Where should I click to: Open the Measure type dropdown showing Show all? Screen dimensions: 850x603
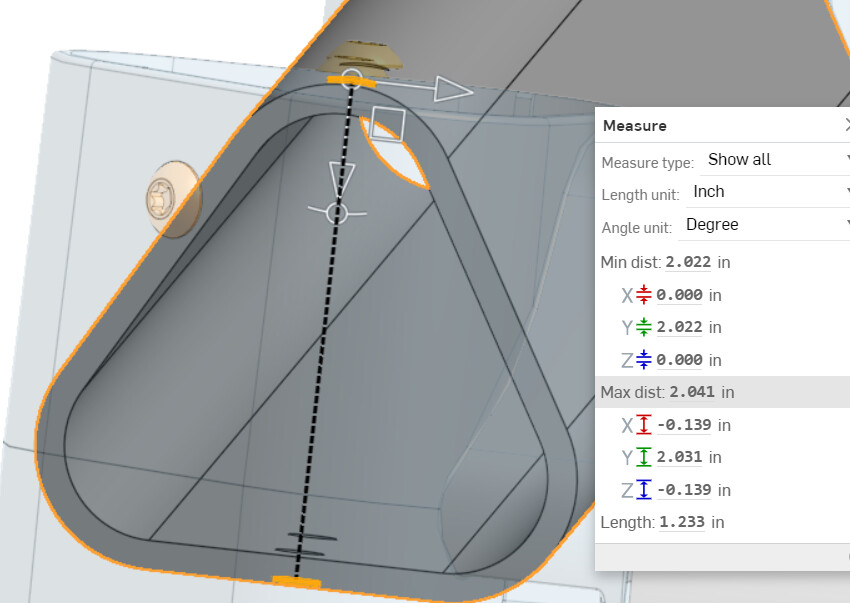coord(775,160)
